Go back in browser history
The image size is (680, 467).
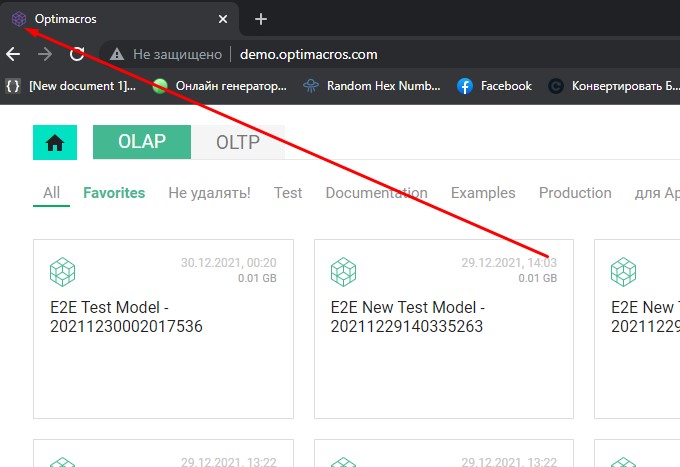(13, 54)
